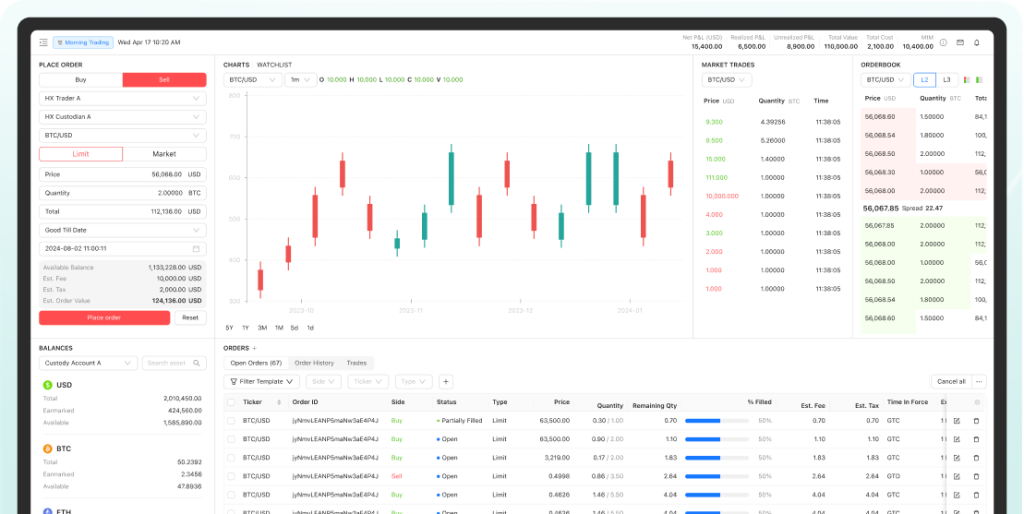Image resolution: width=1024 pixels, height=514 pixels.
Task: Open the Trades tab in Orders
Action: coord(357,363)
